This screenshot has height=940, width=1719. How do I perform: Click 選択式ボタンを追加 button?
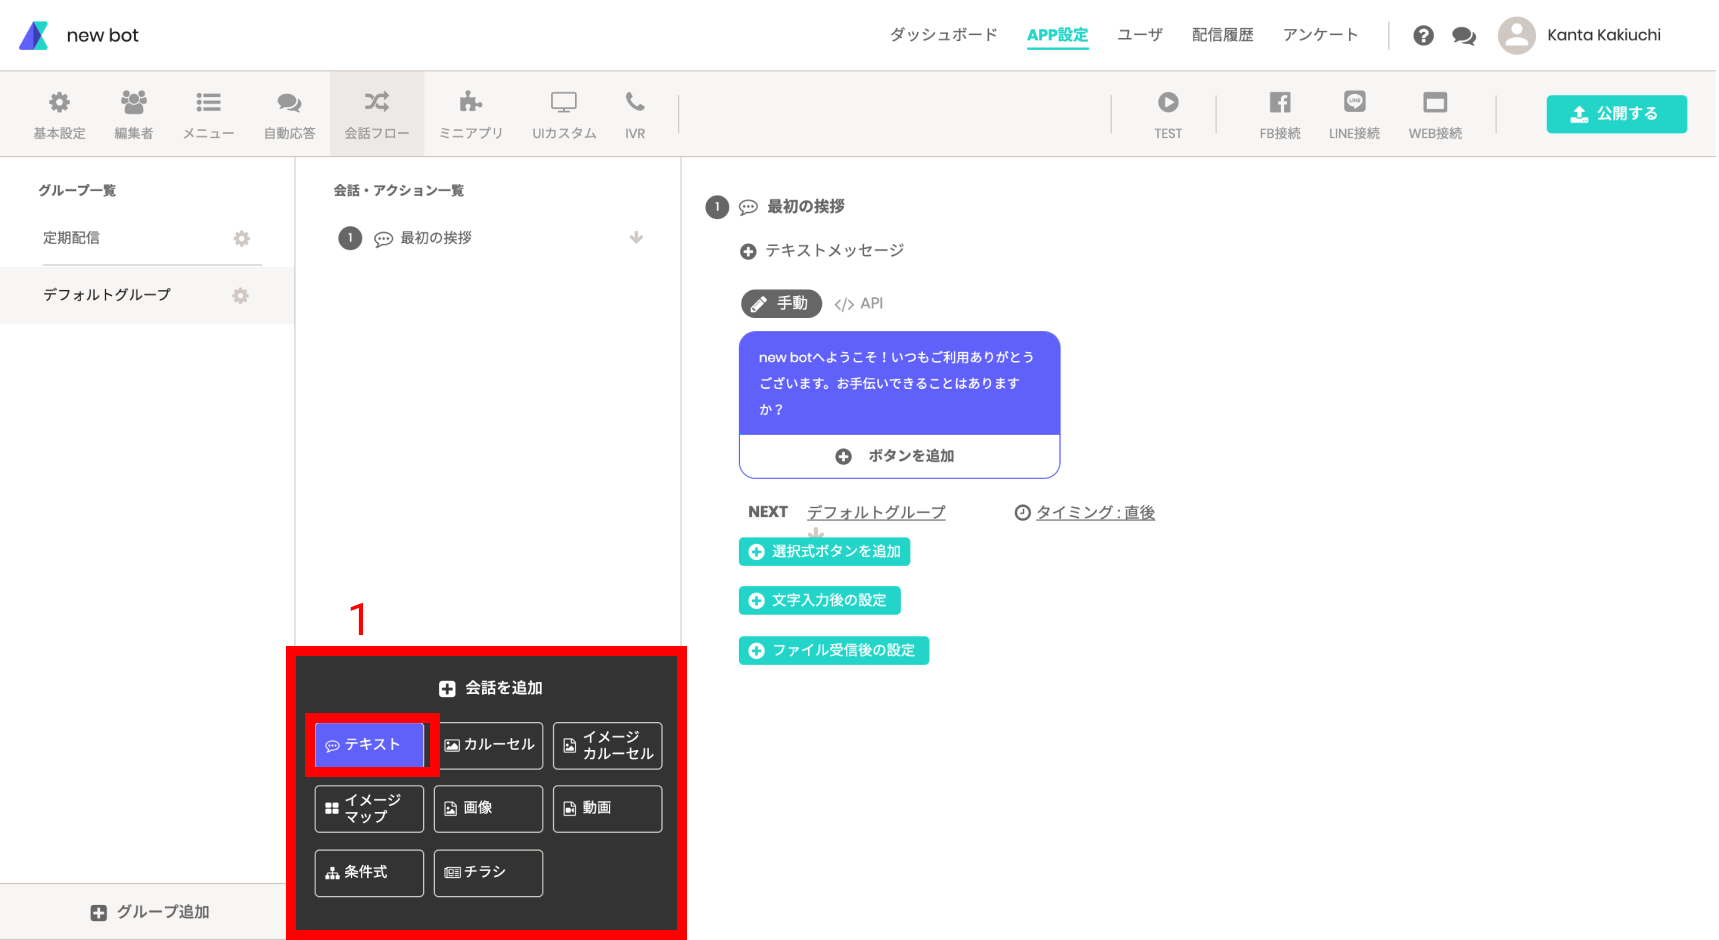[824, 551]
